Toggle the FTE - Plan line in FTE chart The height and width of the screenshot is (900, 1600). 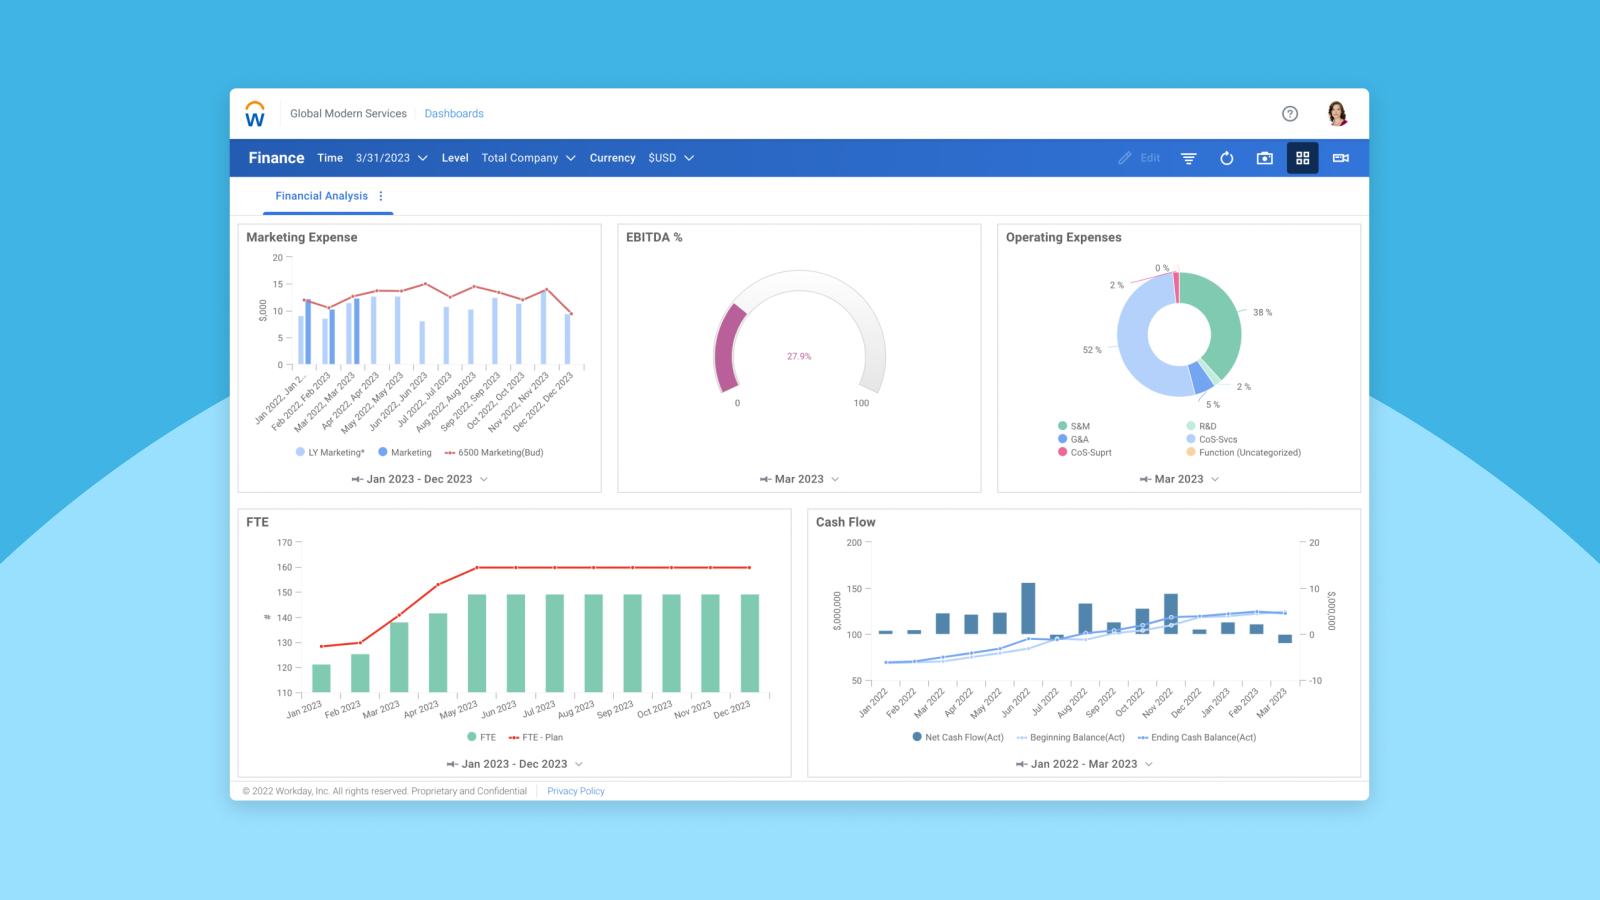[x=540, y=737]
